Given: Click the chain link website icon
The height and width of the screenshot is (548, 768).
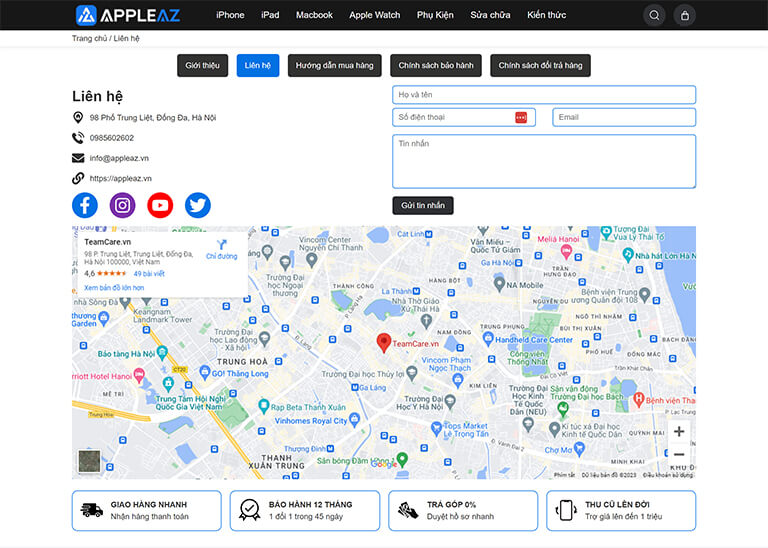Looking at the screenshot, I should [x=78, y=178].
